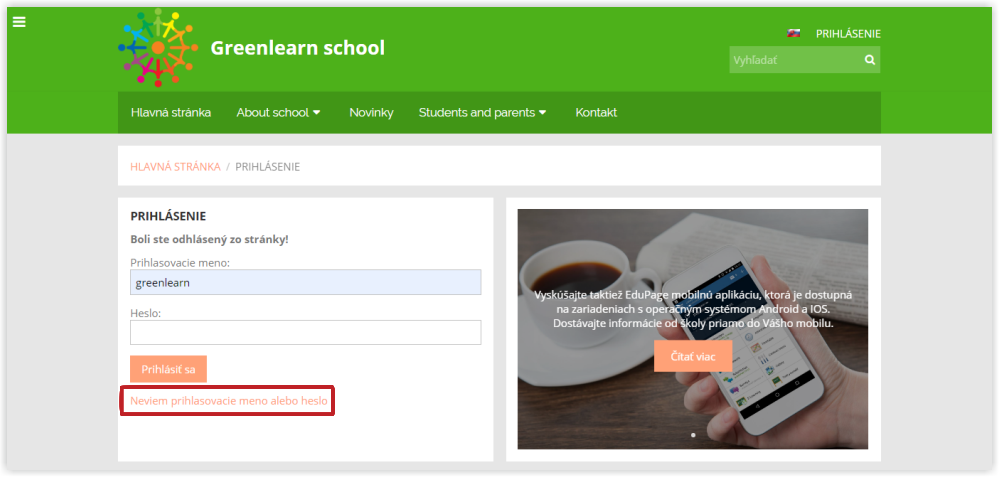Click HLAVNÁ STRÁNKA breadcrumb link
The width and height of the screenshot is (999, 477).
(175, 167)
